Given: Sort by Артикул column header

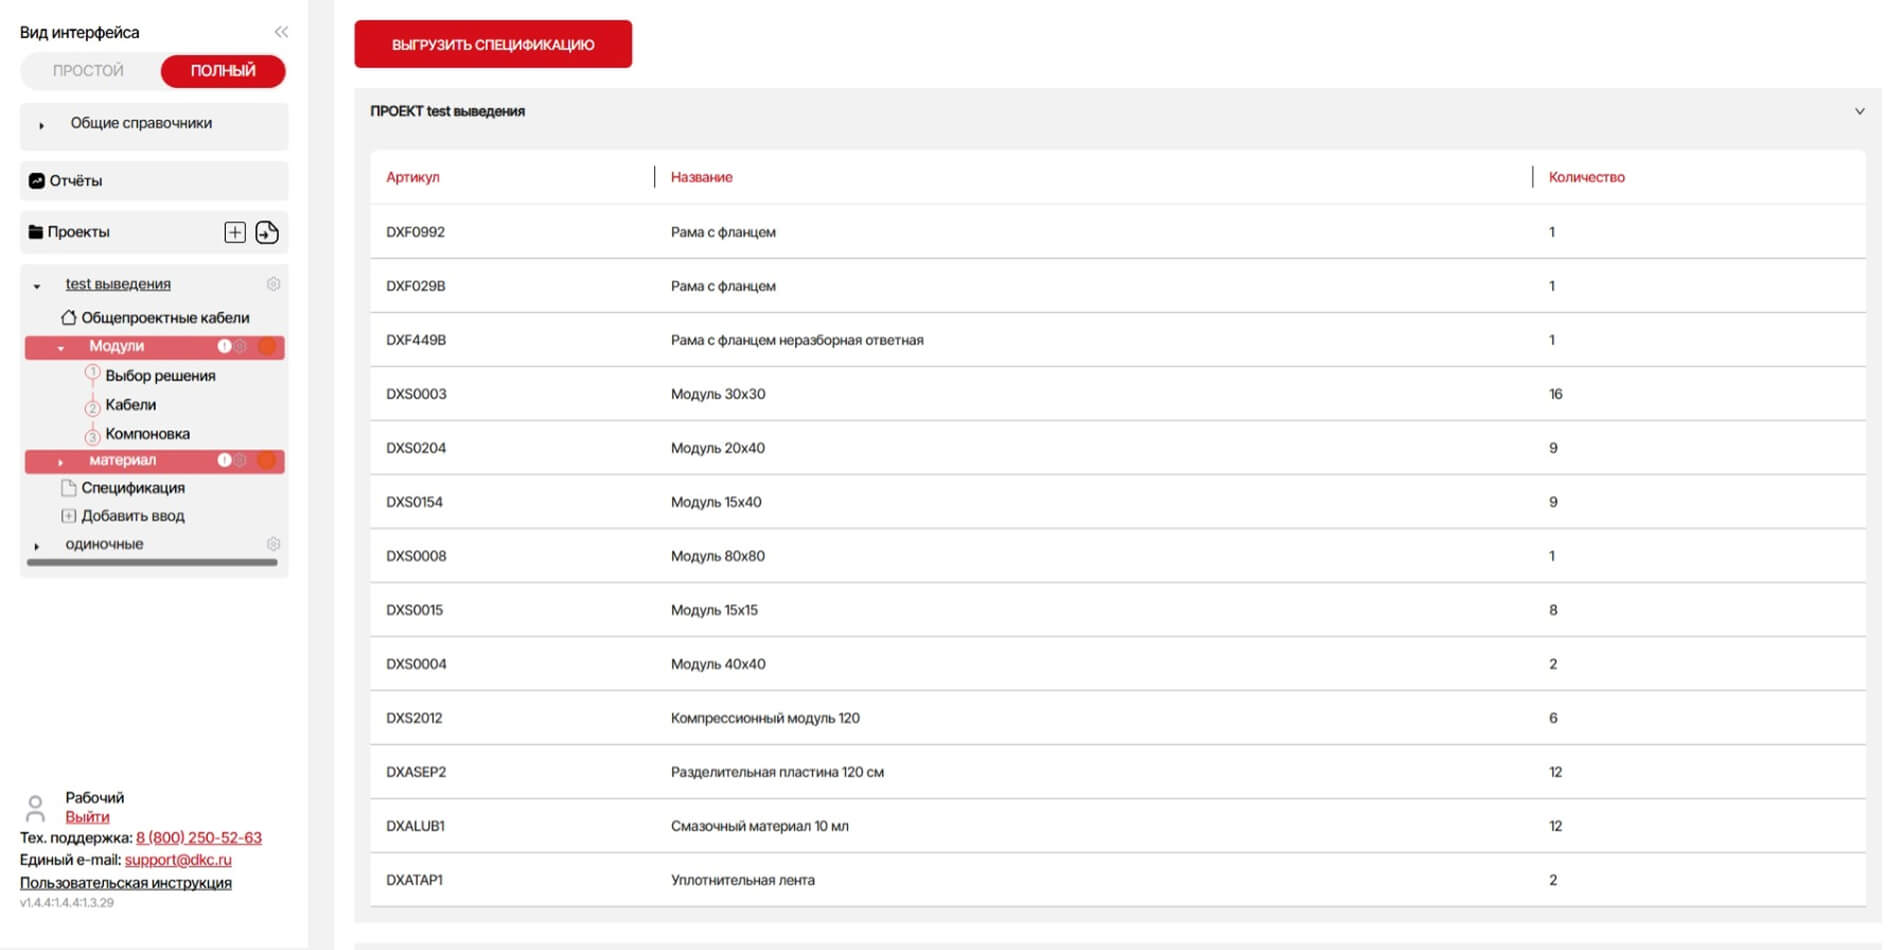Looking at the screenshot, I should pyautogui.click(x=413, y=177).
